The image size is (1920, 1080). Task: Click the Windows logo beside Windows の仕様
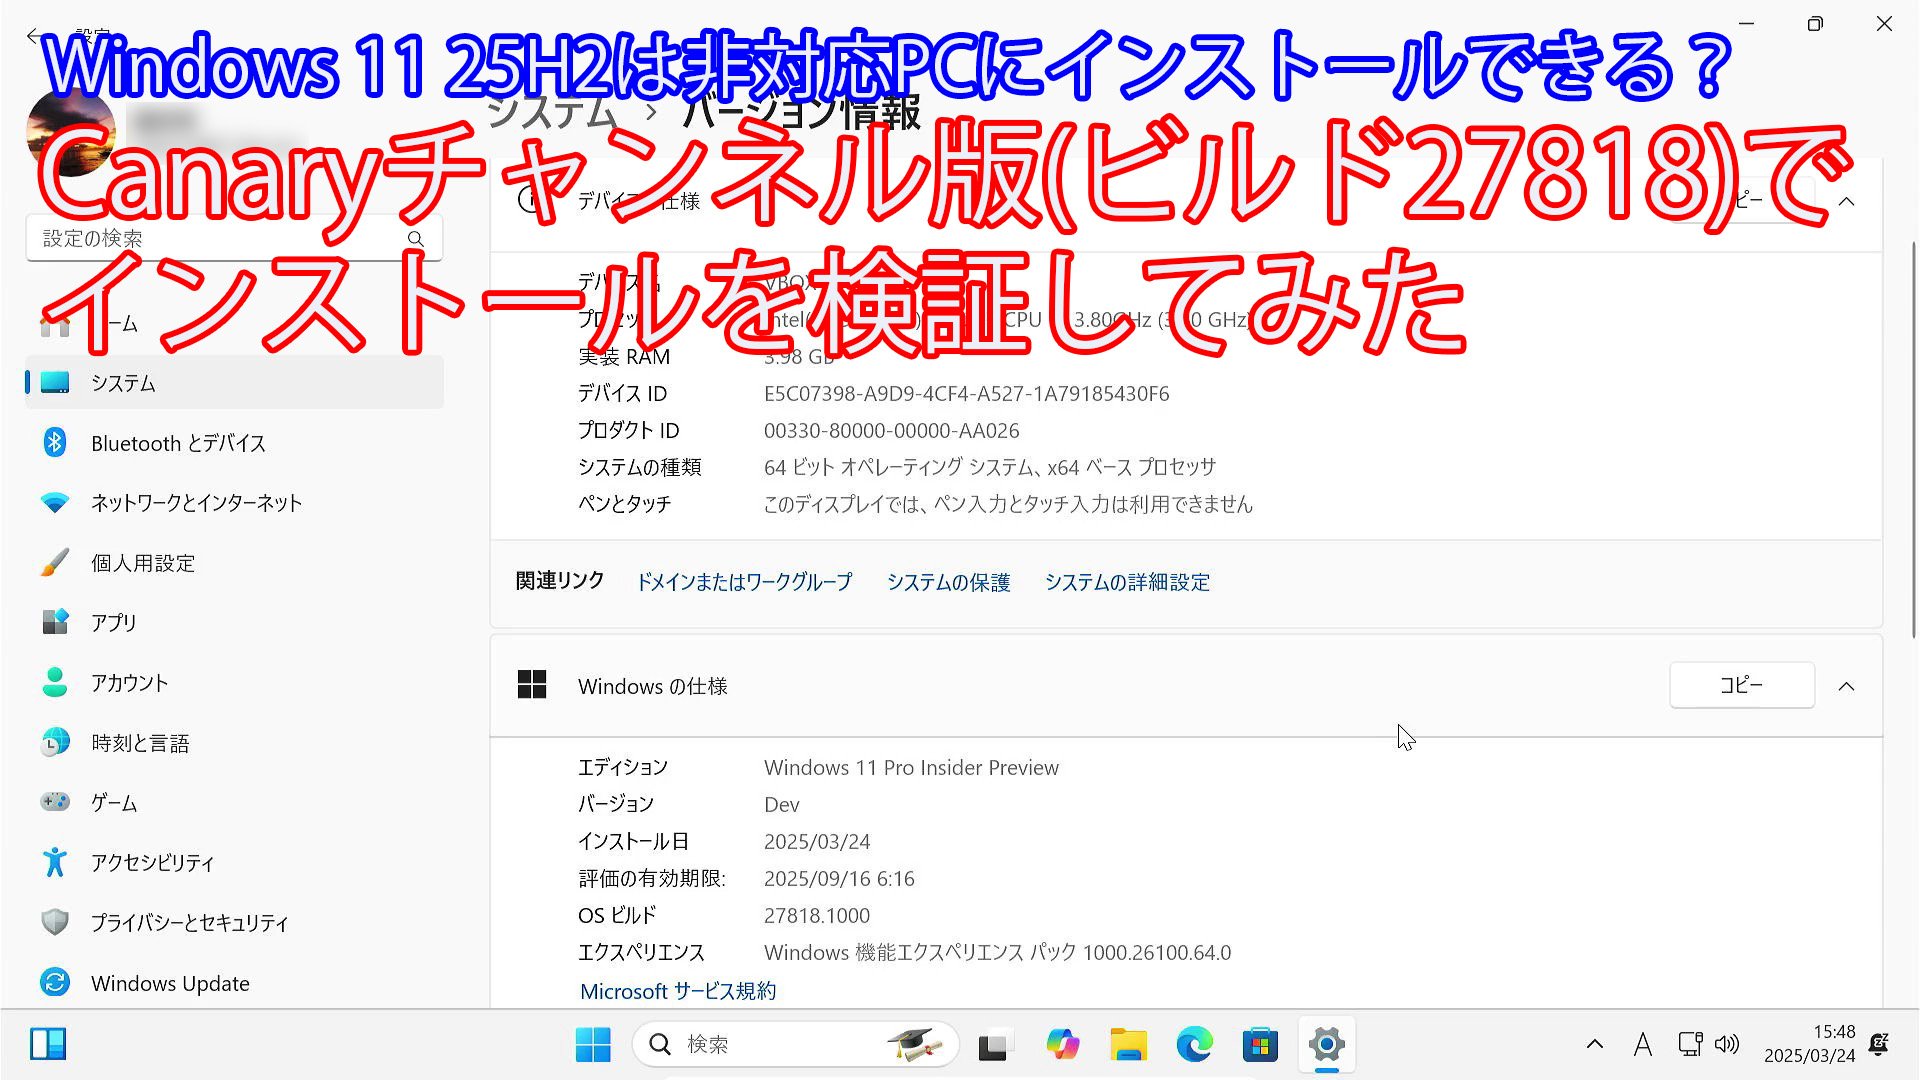click(x=532, y=685)
